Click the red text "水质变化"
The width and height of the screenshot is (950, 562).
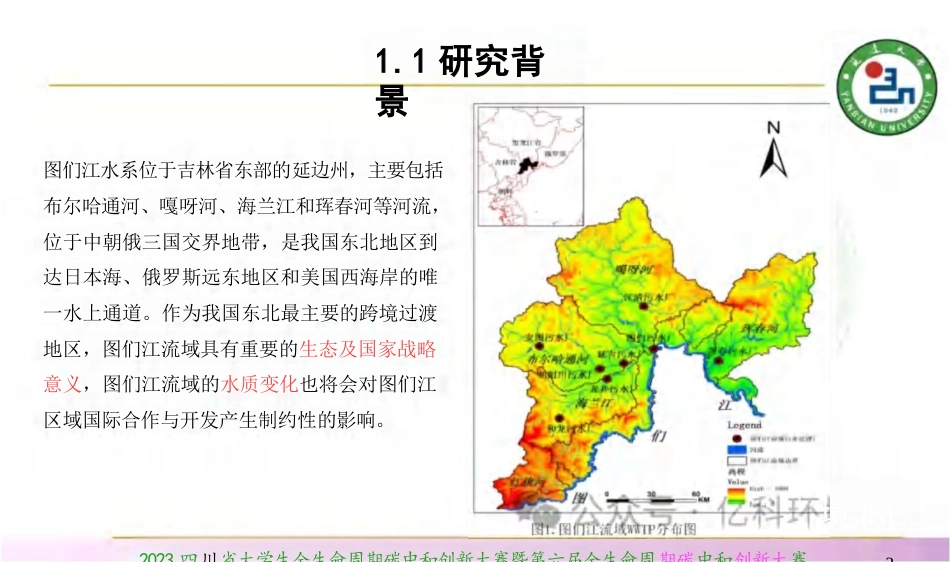(260, 384)
